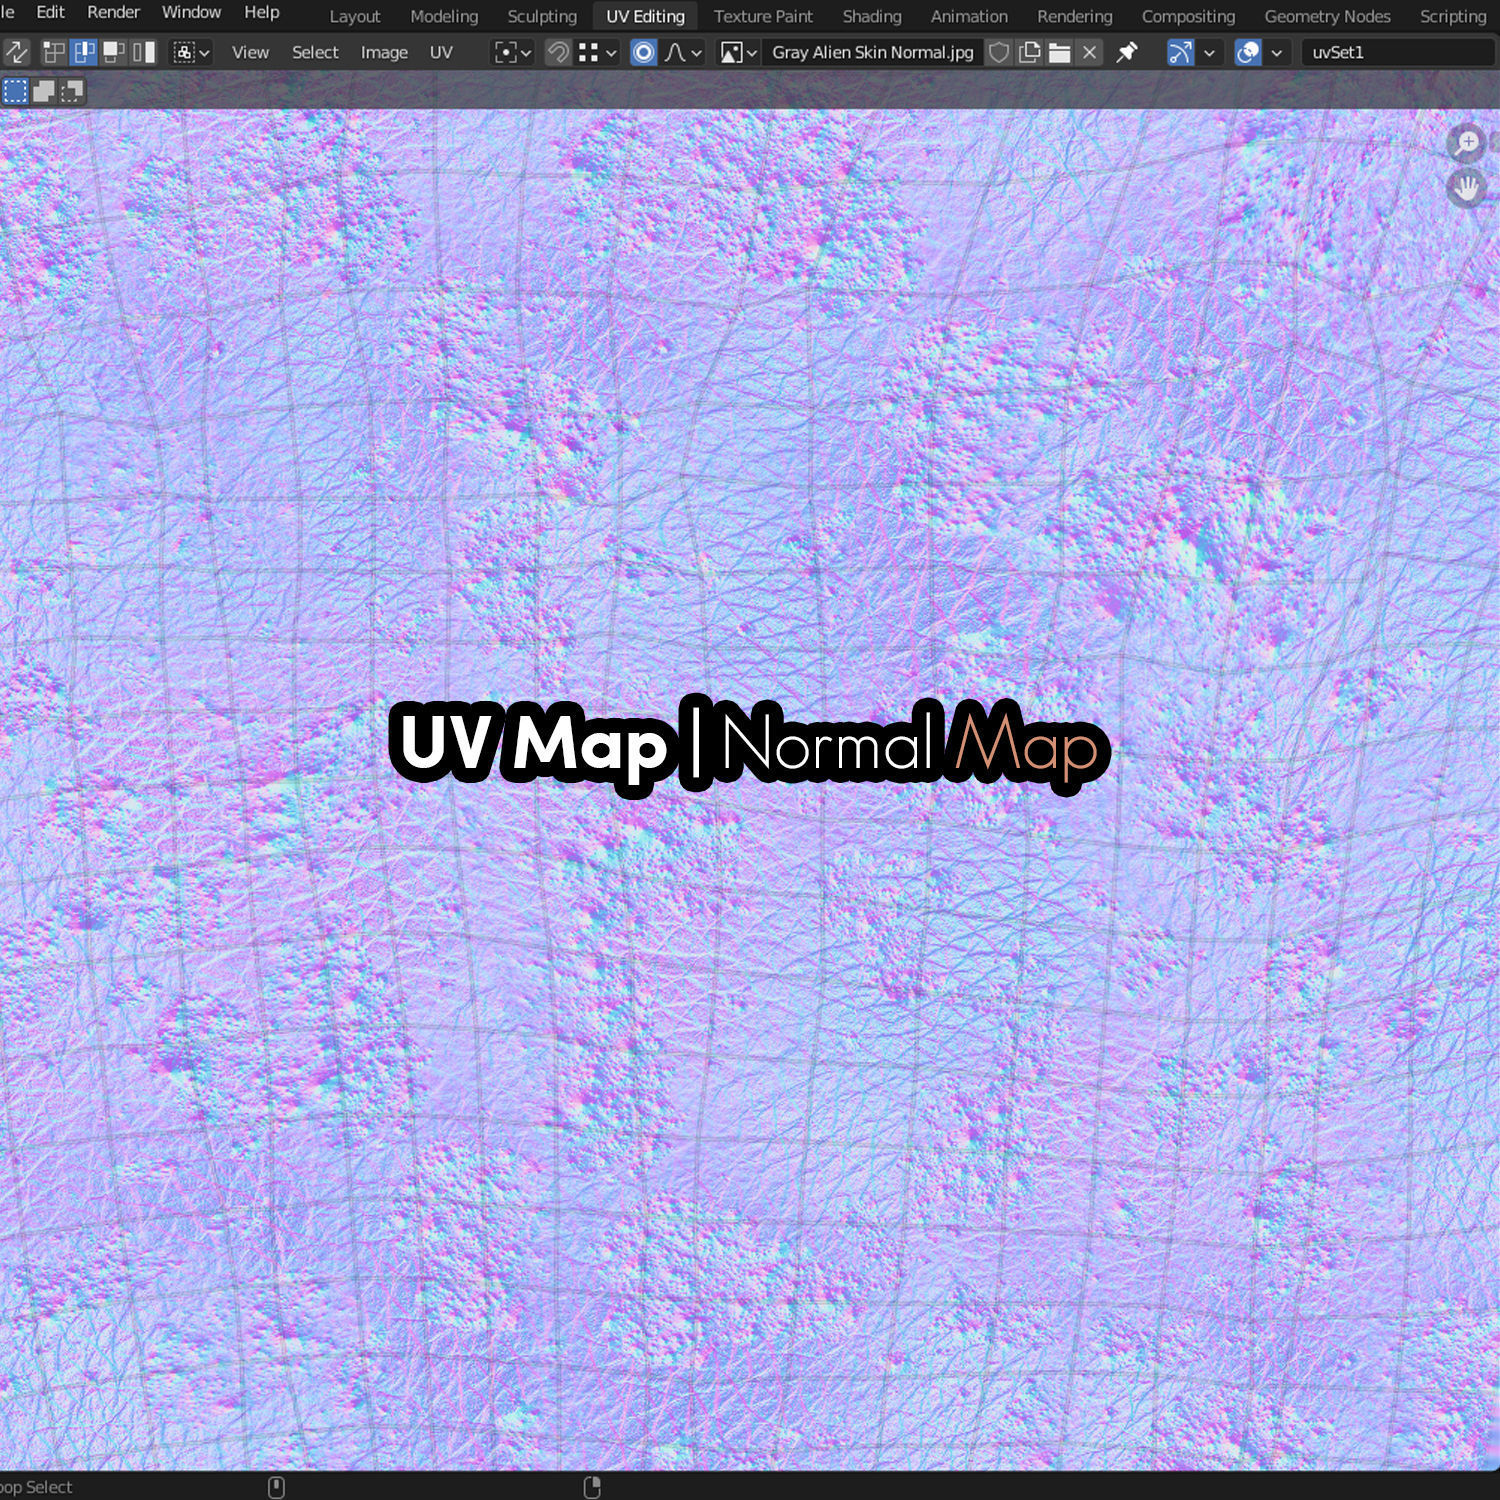
Task: Switch to Modeling workspace tab
Action: pyautogui.click(x=444, y=16)
